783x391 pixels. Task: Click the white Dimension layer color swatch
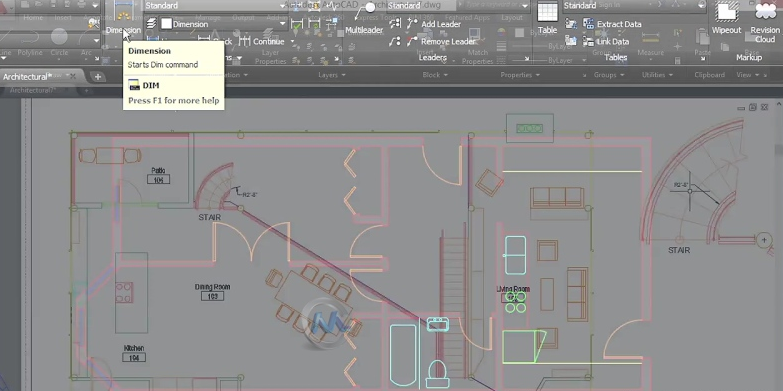[x=166, y=23]
